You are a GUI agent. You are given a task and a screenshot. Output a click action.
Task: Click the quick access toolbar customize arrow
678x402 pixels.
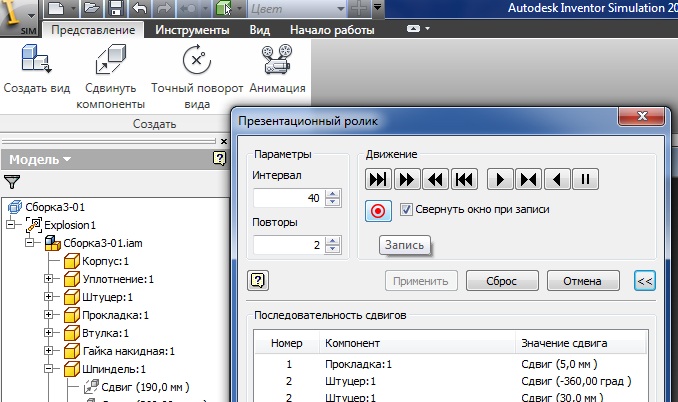pyautogui.click(x=378, y=7)
